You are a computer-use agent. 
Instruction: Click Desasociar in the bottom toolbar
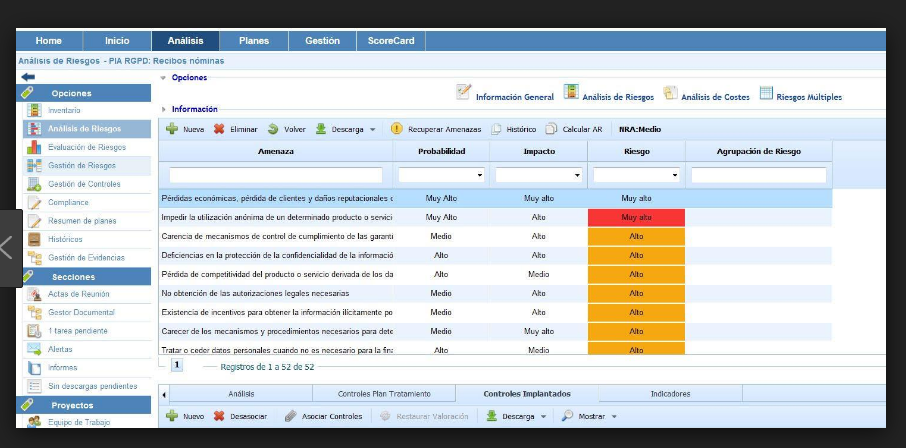pos(240,416)
